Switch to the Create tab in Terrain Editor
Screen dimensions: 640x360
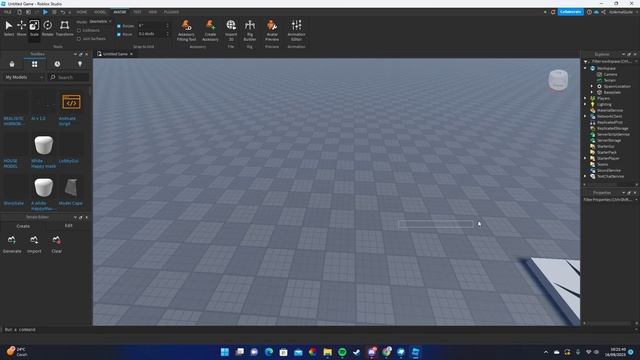(23, 226)
